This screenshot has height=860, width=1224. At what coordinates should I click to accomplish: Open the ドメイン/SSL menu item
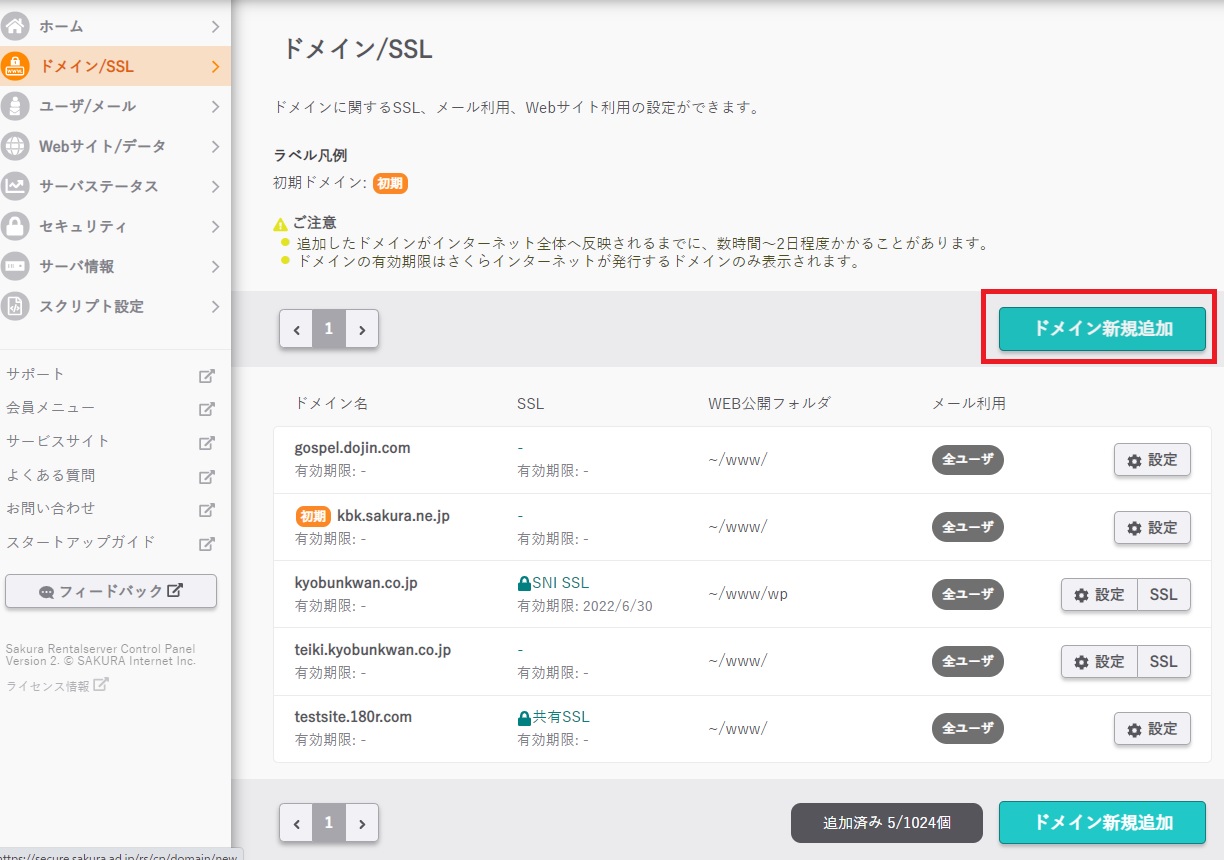pos(87,67)
